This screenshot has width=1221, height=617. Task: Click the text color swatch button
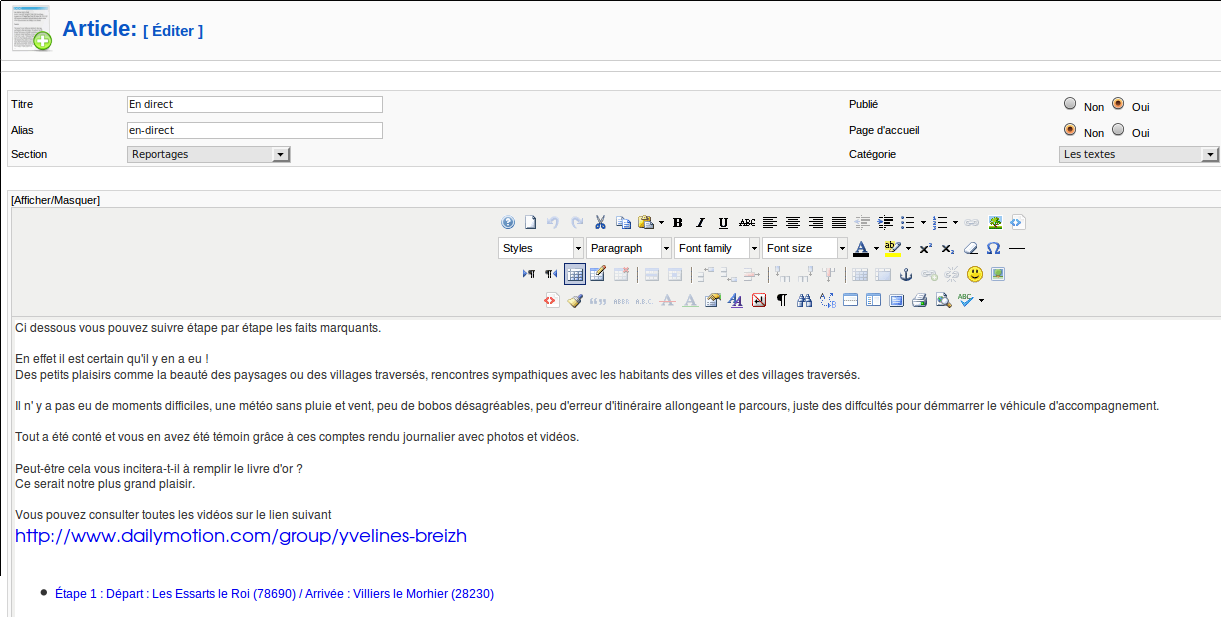(860, 248)
